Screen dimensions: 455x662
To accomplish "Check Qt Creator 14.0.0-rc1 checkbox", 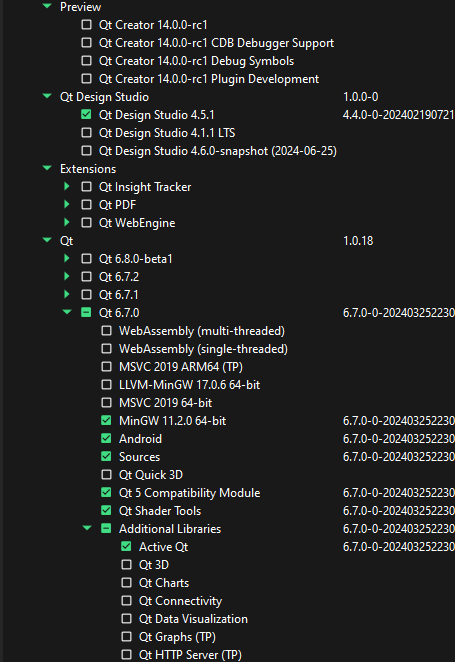I will tap(86, 25).
